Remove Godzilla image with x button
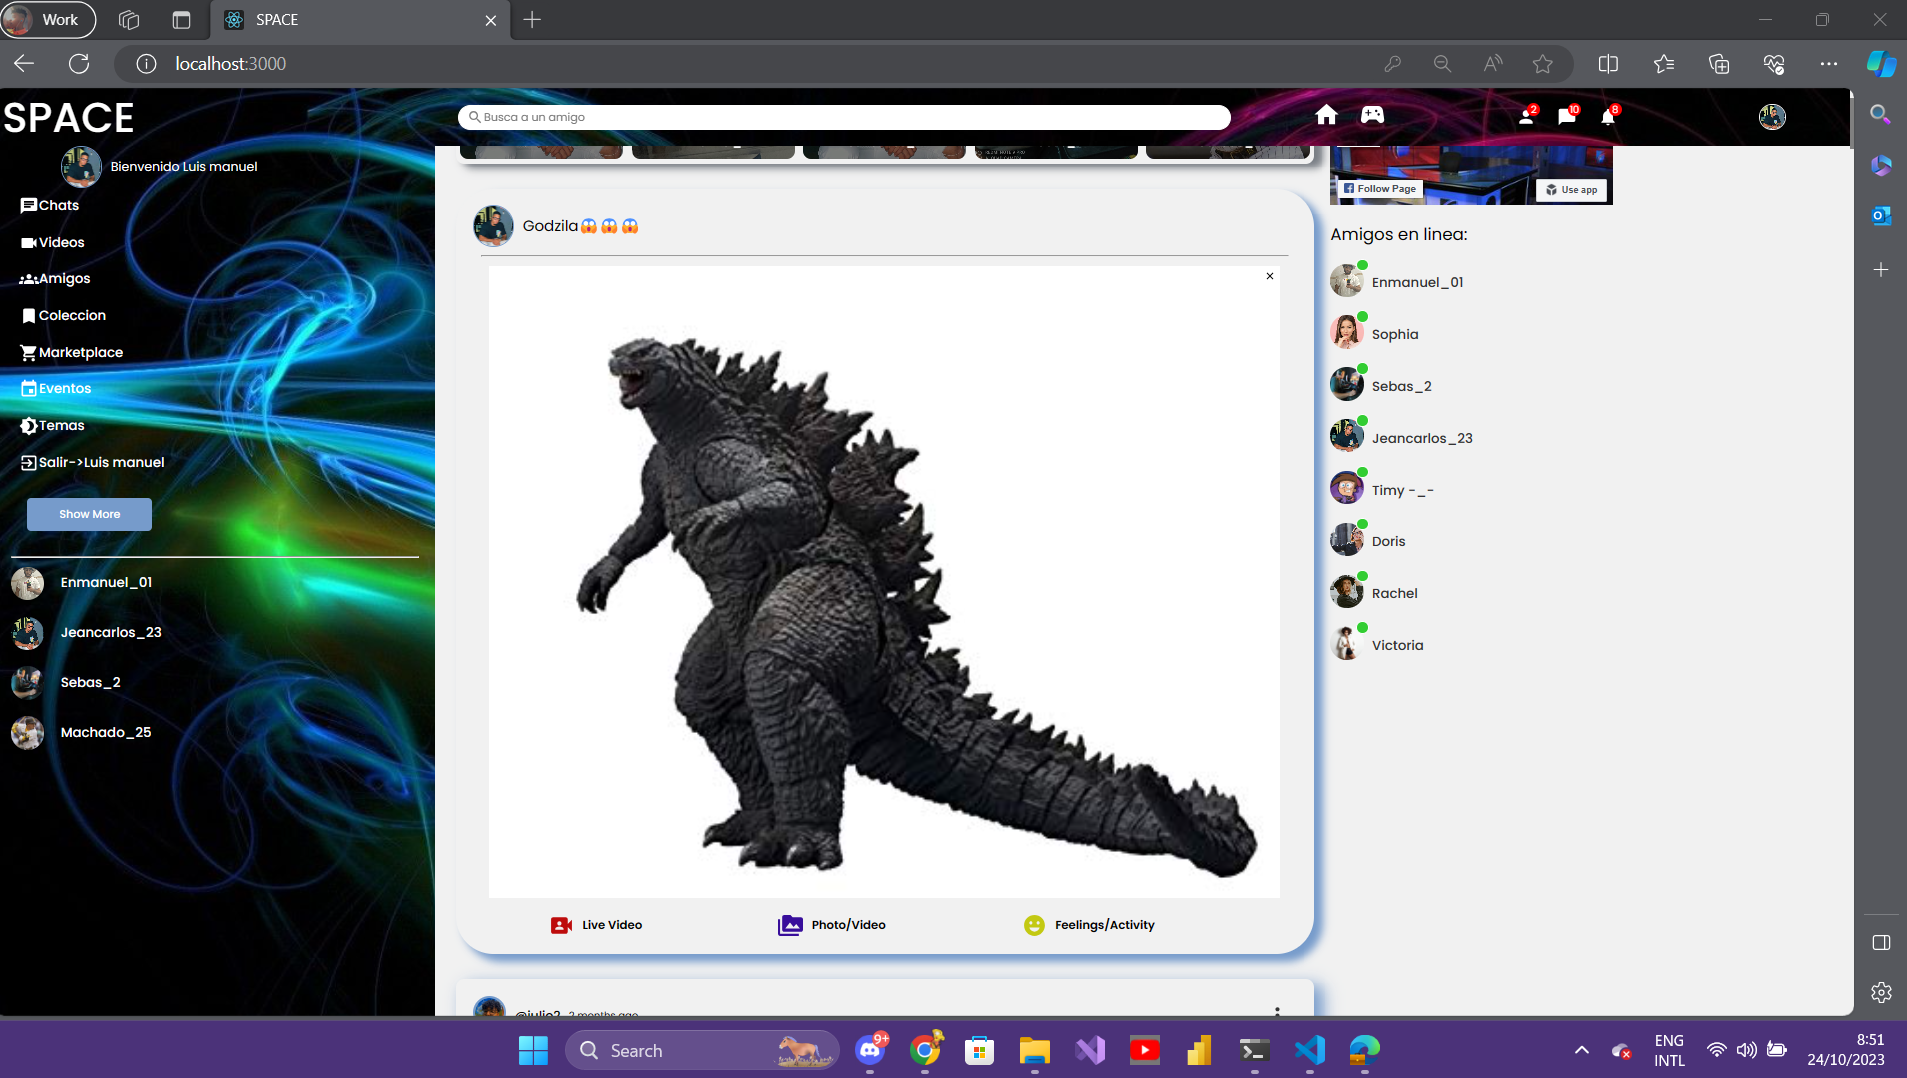This screenshot has height=1078, width=1907. pyautogui.click(x=1270, y=276)
